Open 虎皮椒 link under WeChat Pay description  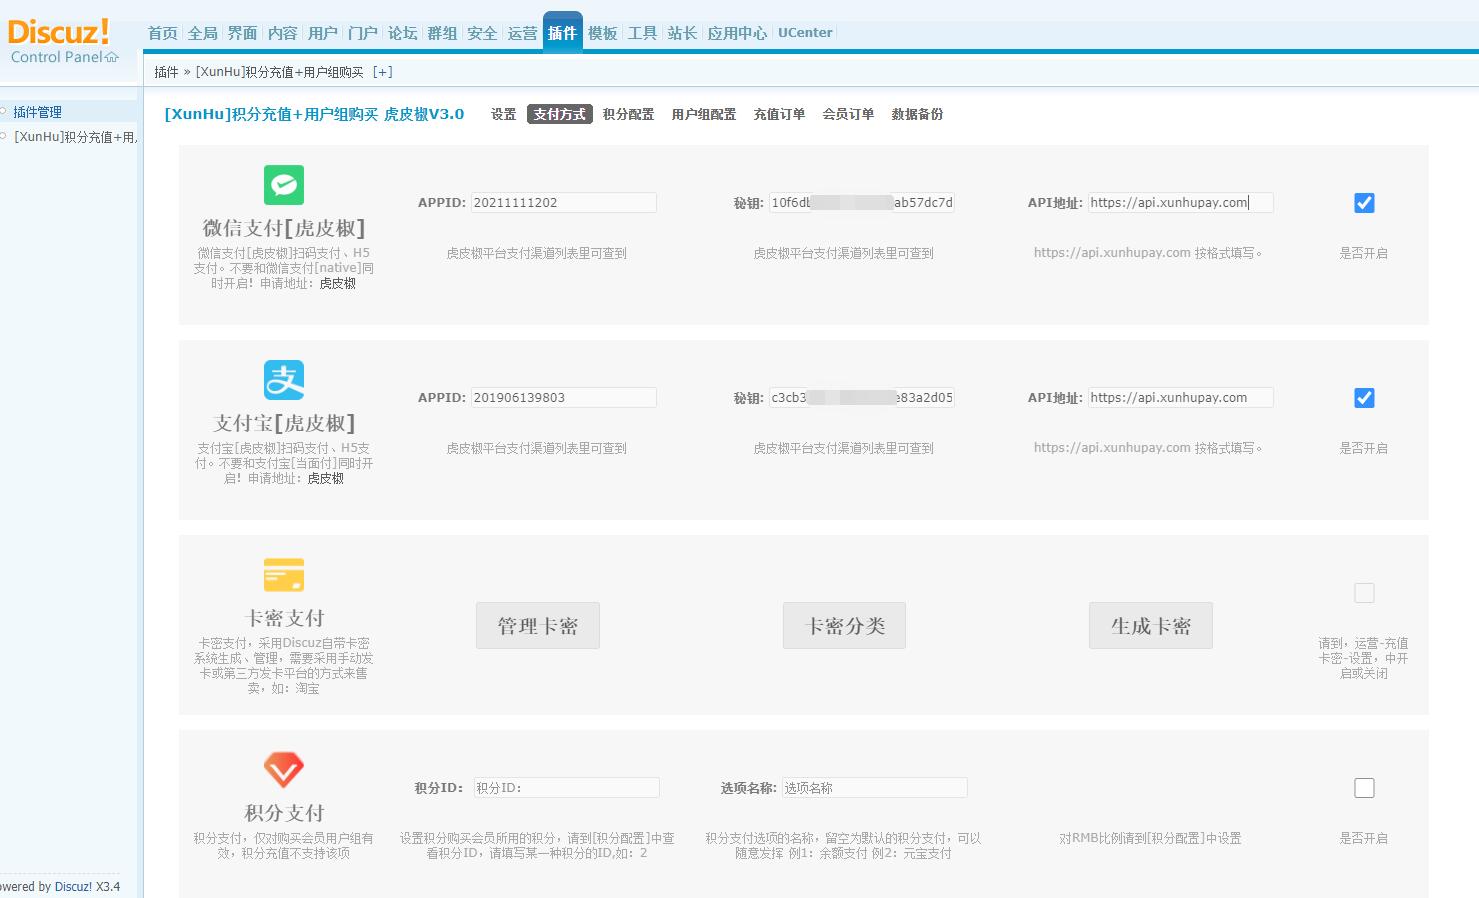pyautogui.click(x=338, y=284)
